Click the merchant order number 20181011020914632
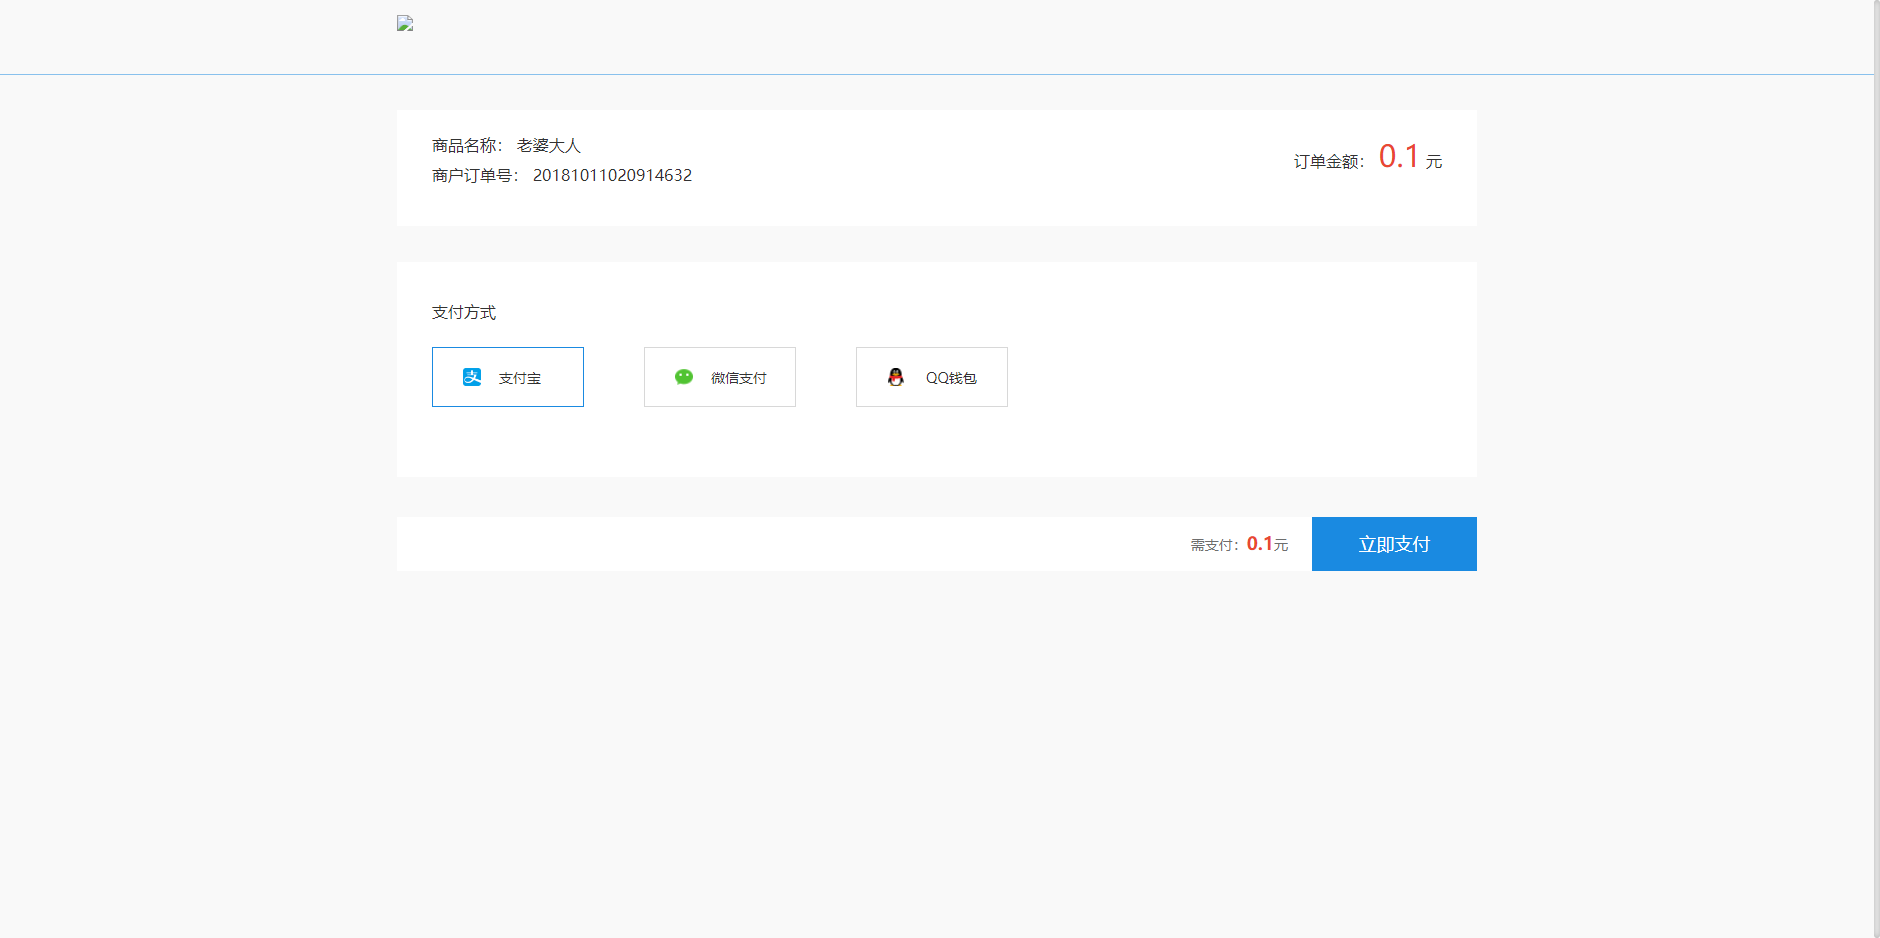This screenshot has width=1880, height=938. coord(613,174)
